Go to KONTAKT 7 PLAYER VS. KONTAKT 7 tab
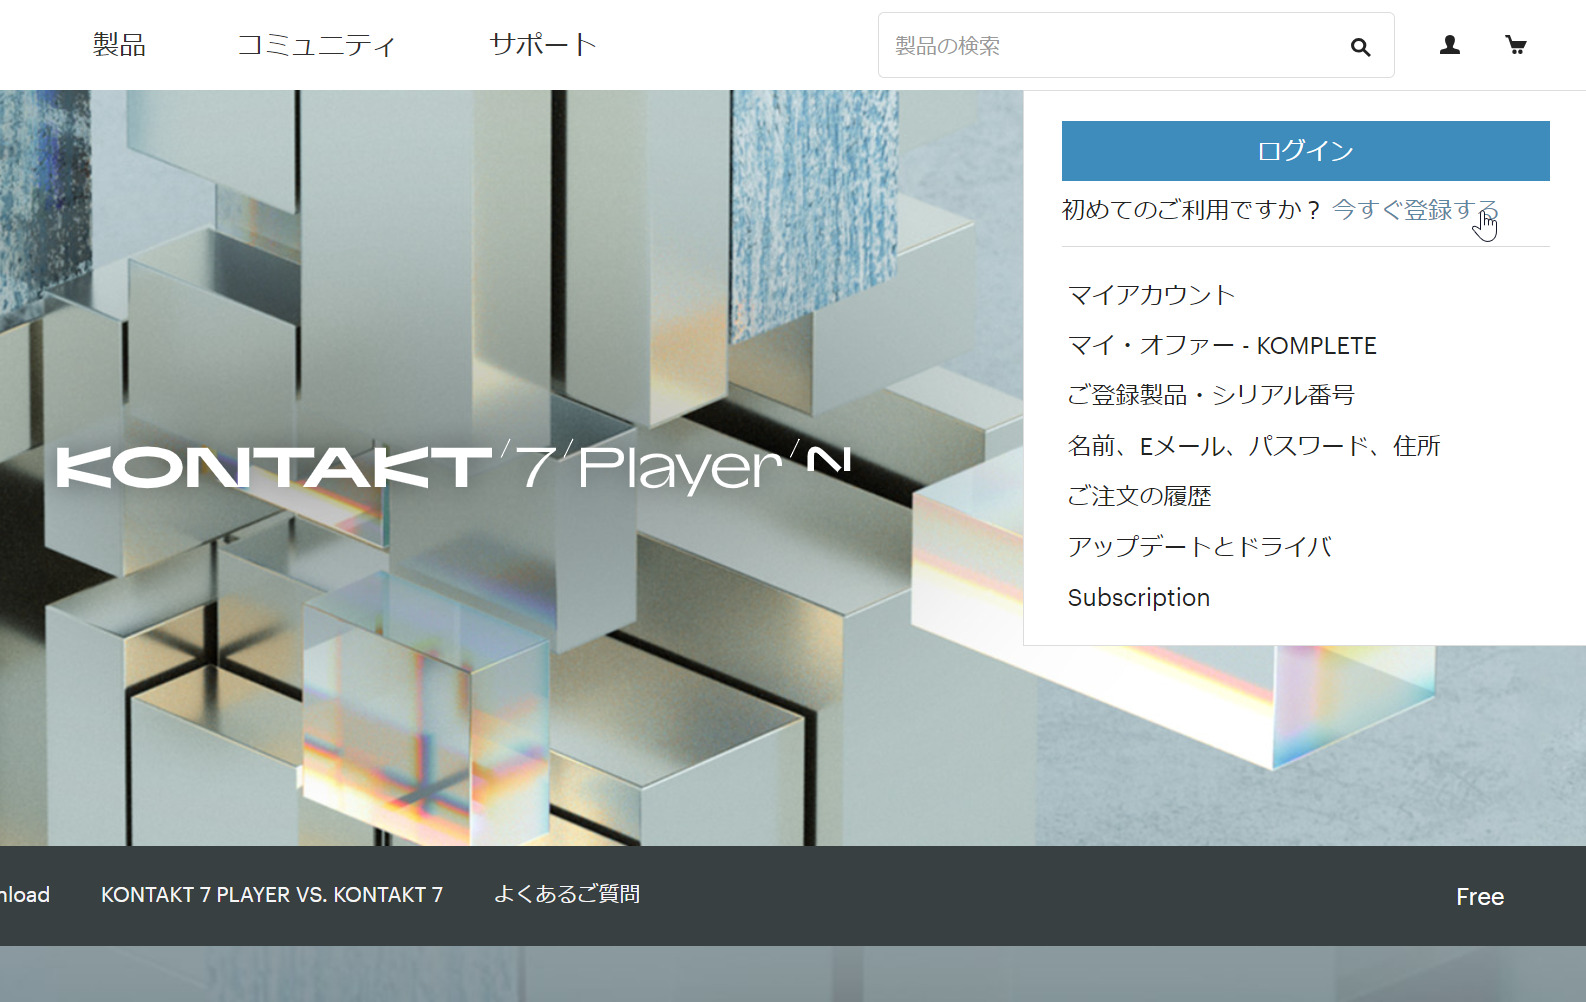Viewport: 1586px width, 1002px height. click(x=272, y=895)
